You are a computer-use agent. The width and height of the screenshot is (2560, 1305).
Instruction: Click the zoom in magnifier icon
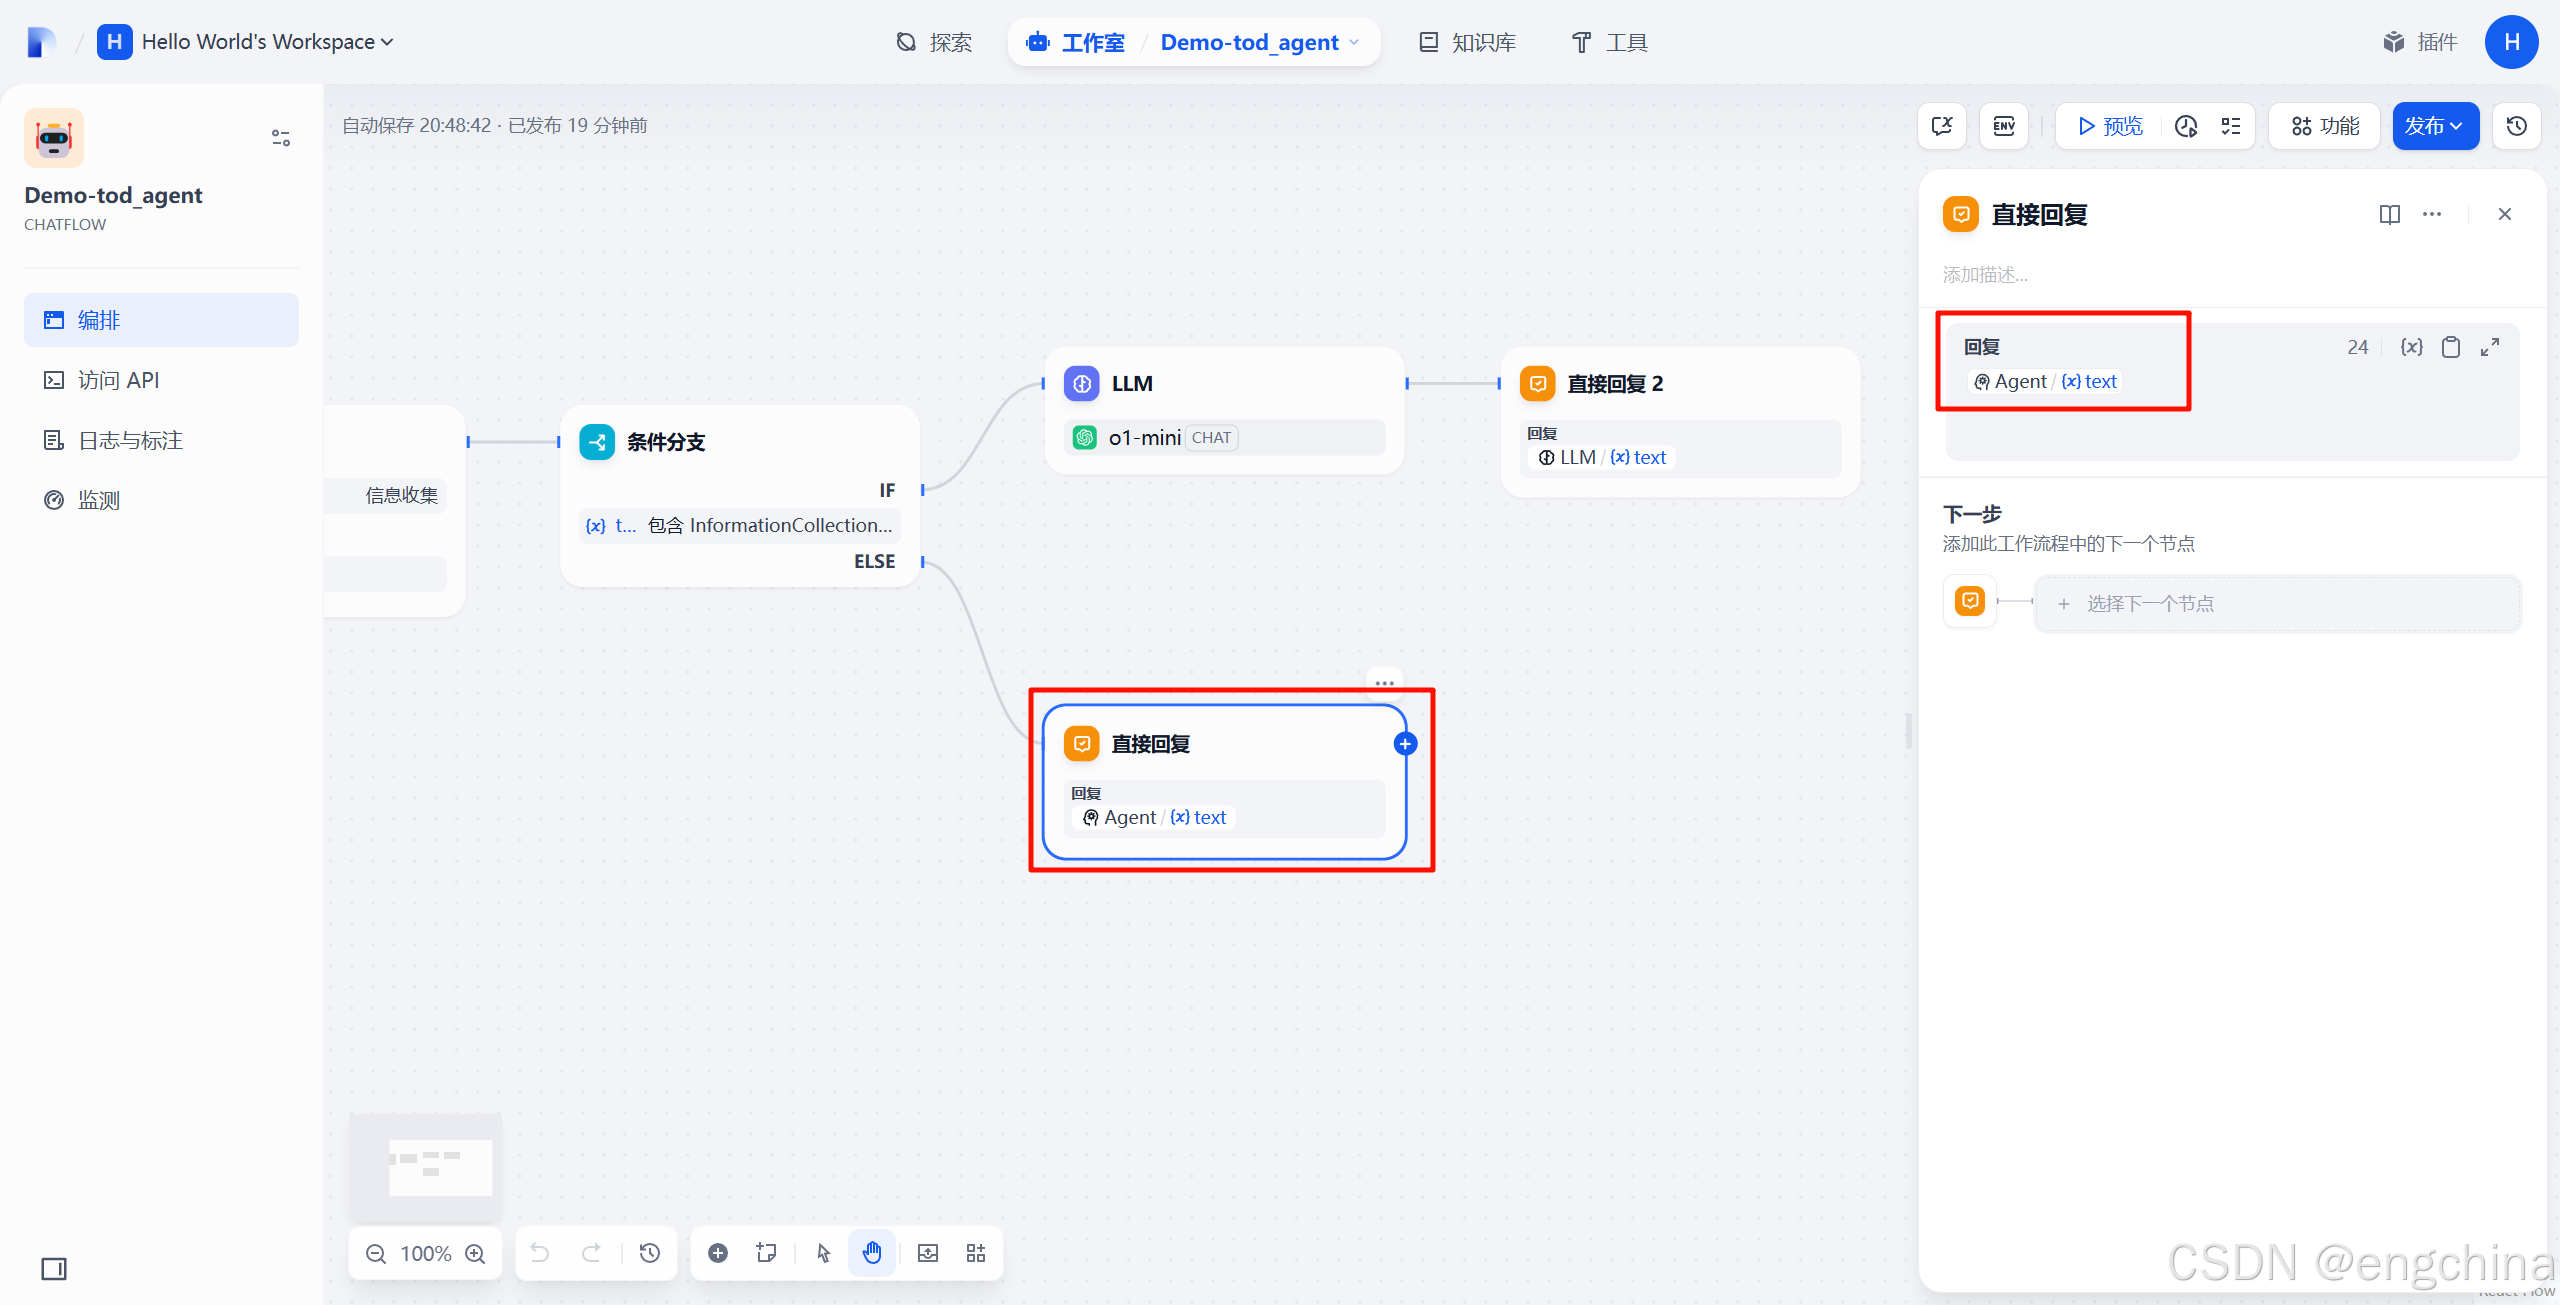pyautogui.click(x=476, y=1254)
